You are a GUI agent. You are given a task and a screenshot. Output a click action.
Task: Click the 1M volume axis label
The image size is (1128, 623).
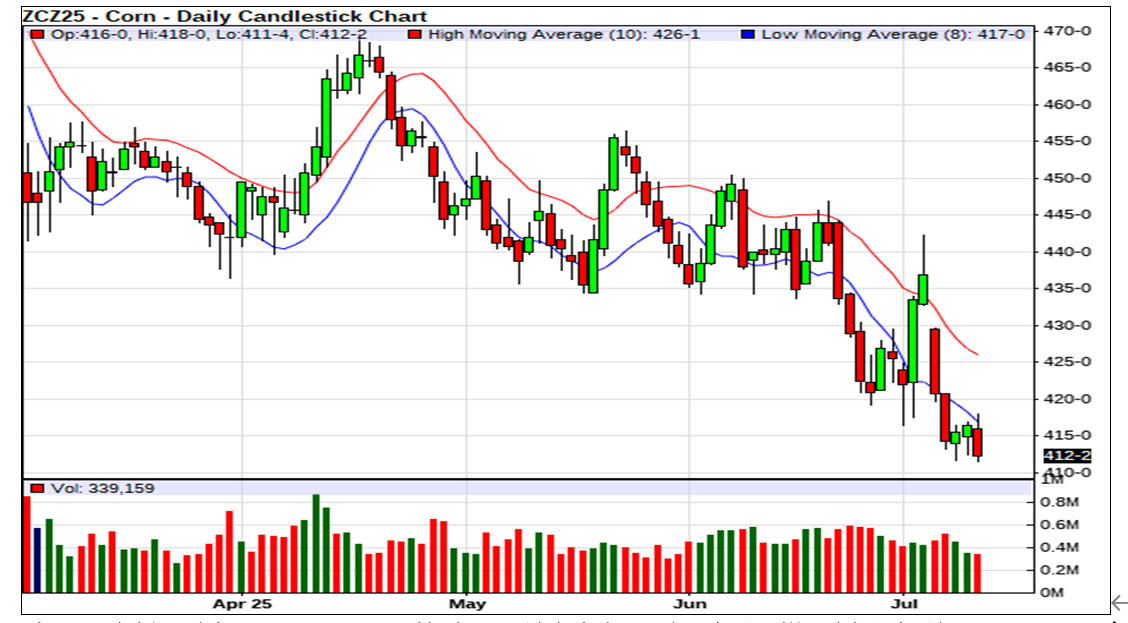(x=1051, y=480)
